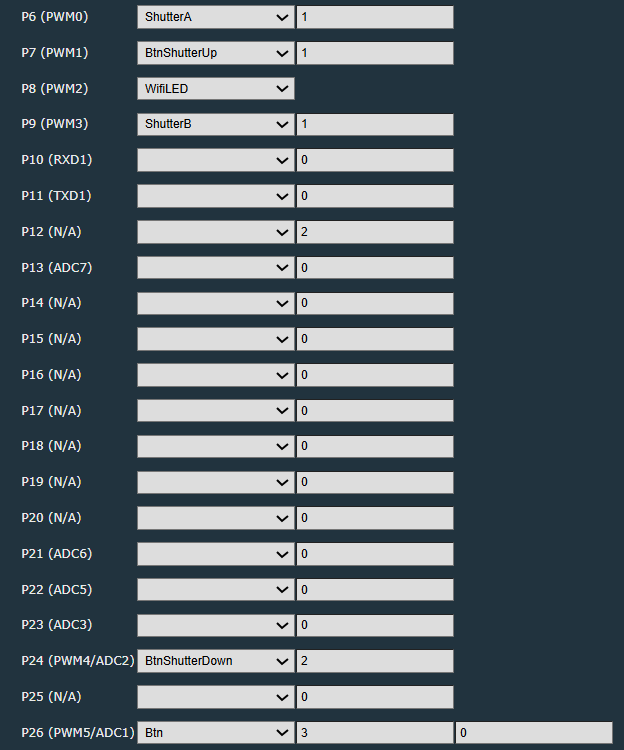The height and width of the screenshot is (750, 624).
Task: Open the P24 BtnShutterDown role dropdown
Action: (x=215, y=661)
